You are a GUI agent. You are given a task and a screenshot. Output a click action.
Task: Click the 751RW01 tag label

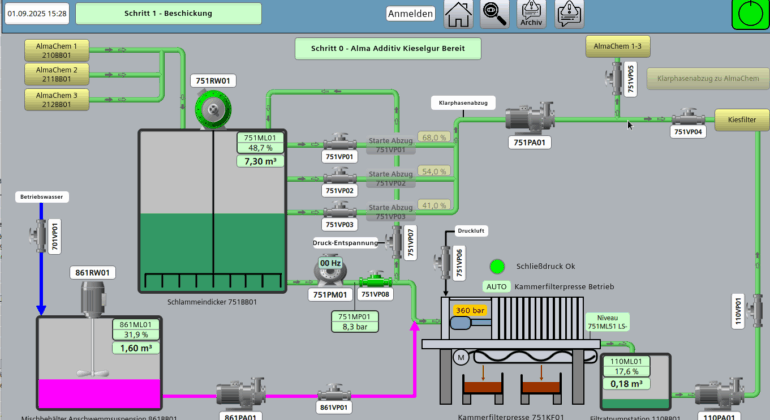click(213, 81)
